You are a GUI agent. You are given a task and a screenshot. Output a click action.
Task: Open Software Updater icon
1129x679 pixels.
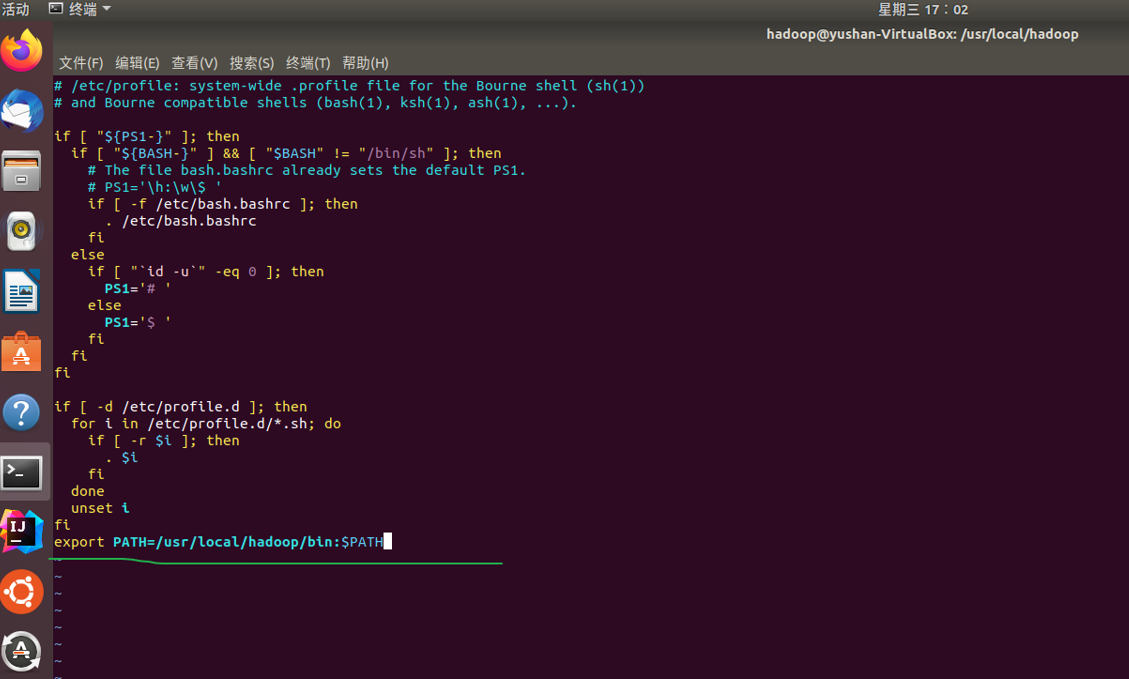pos(22,652)
